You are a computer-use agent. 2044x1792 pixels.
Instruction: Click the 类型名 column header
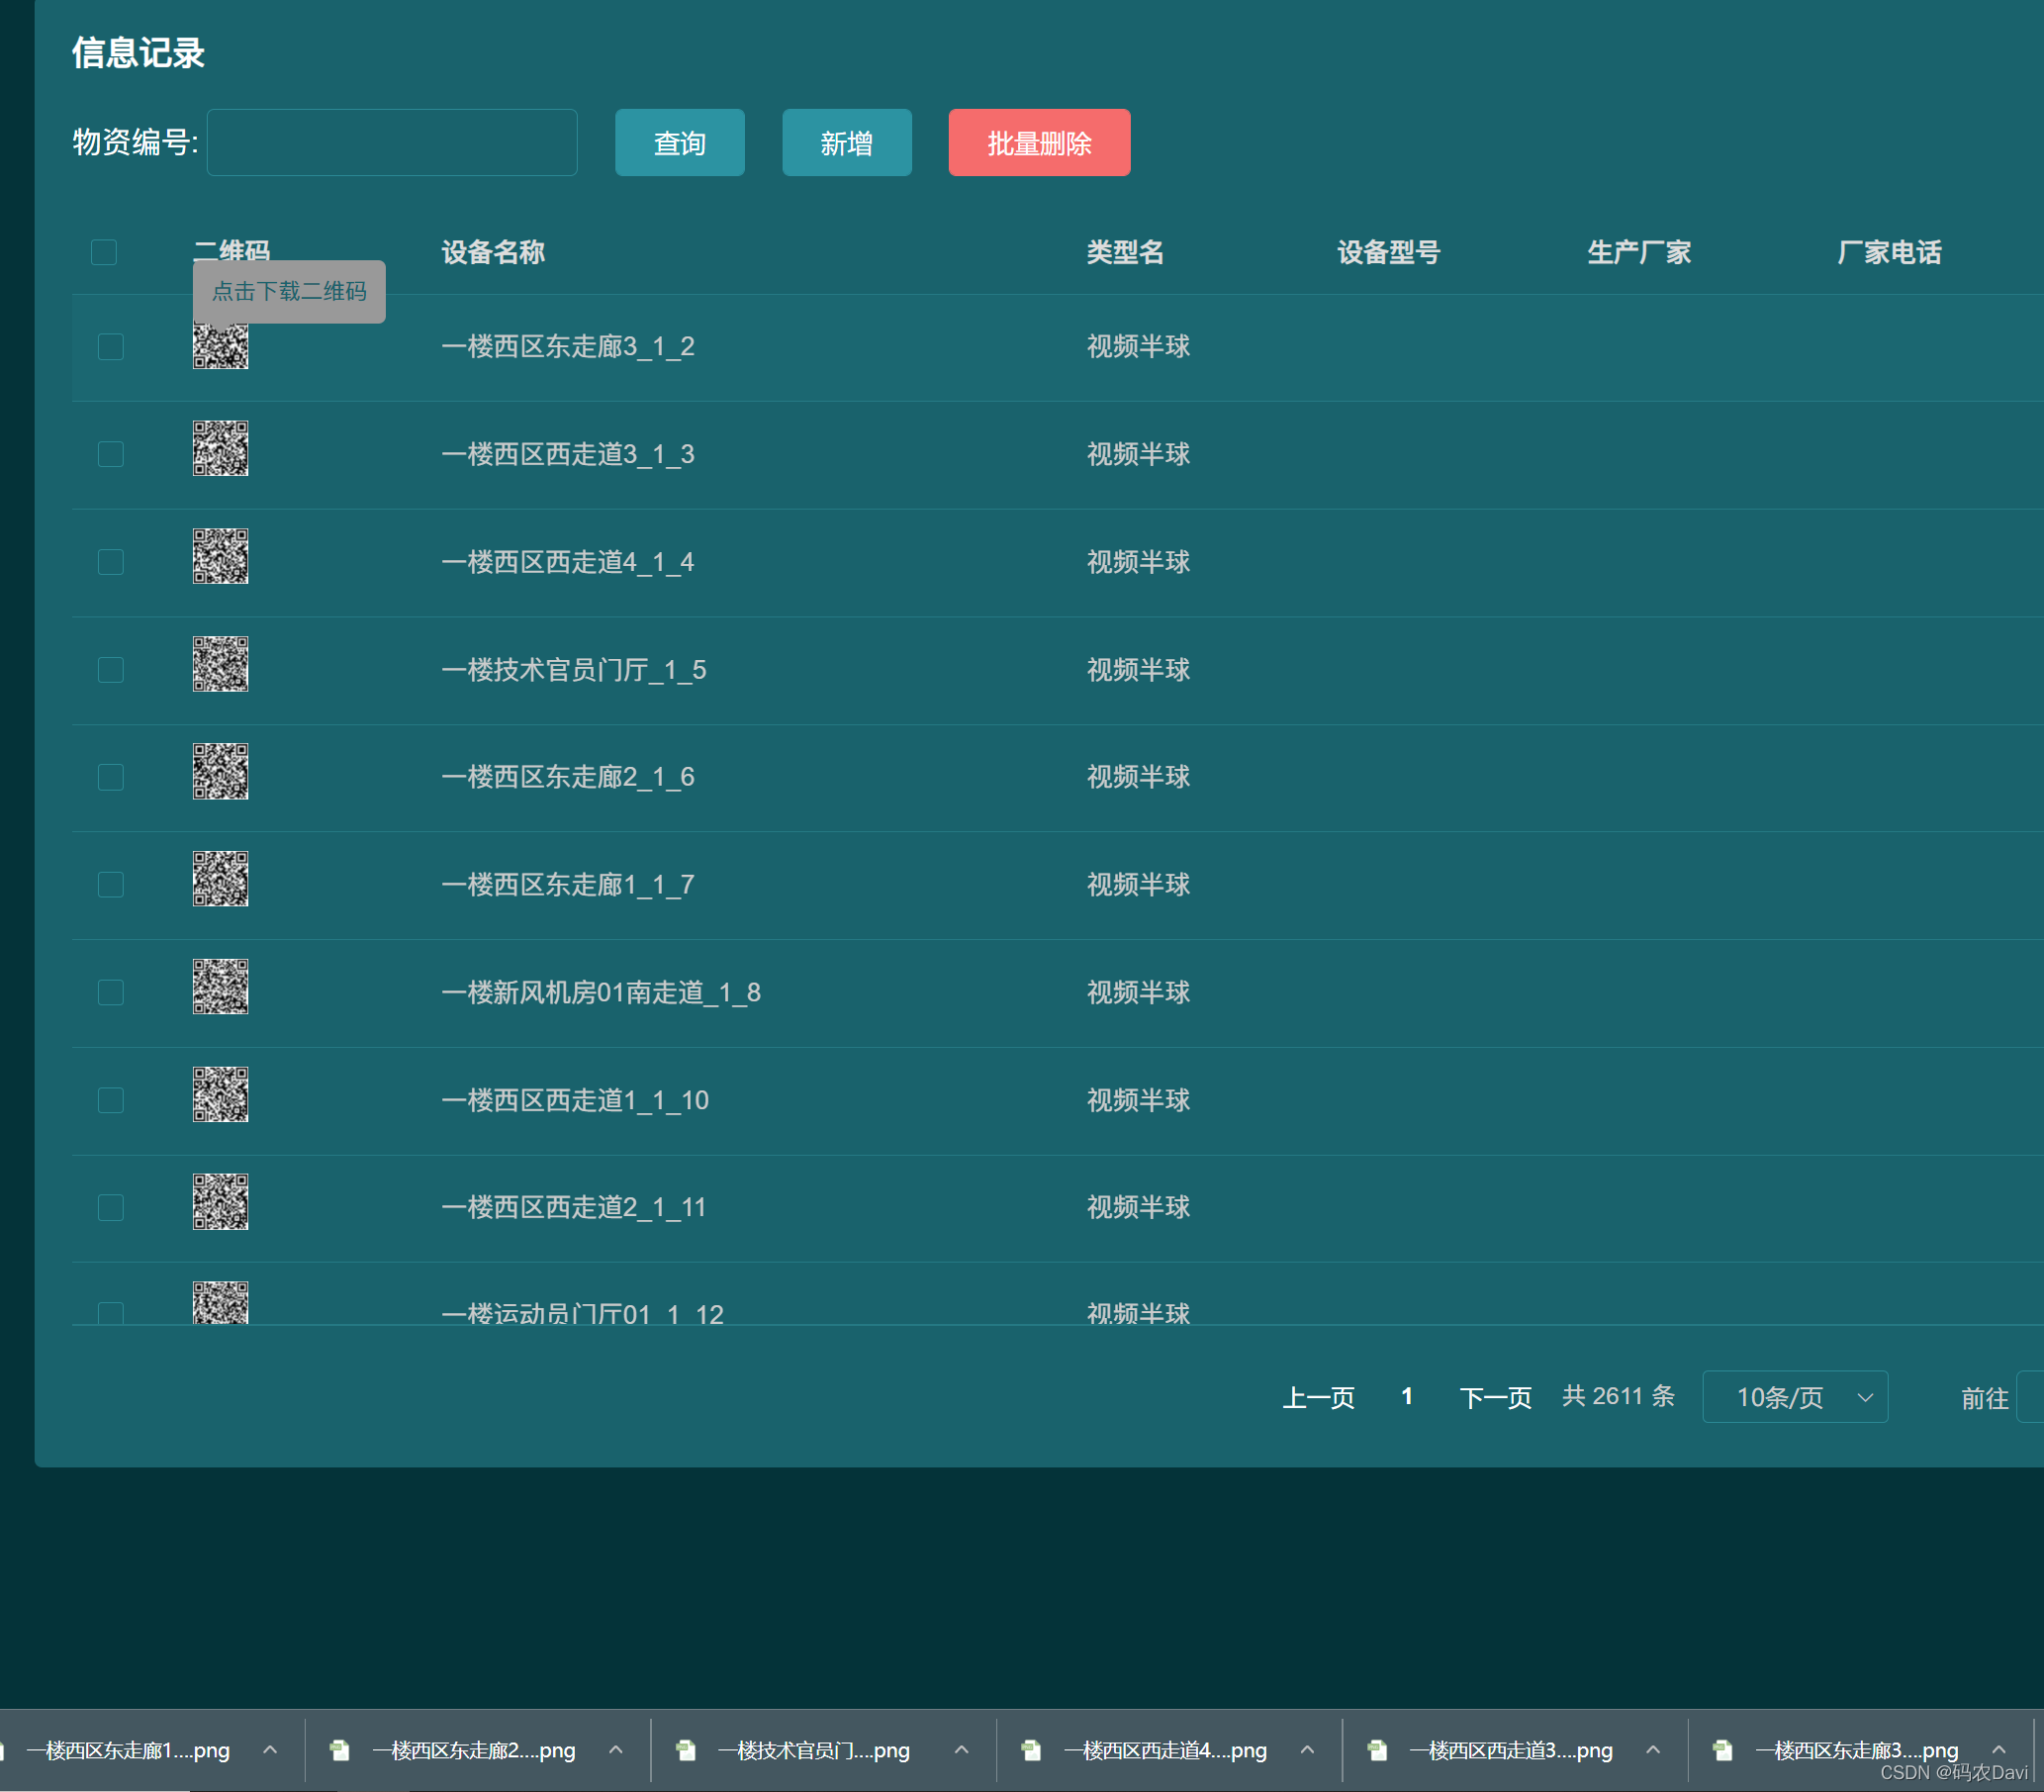[x=1126, y=252]
